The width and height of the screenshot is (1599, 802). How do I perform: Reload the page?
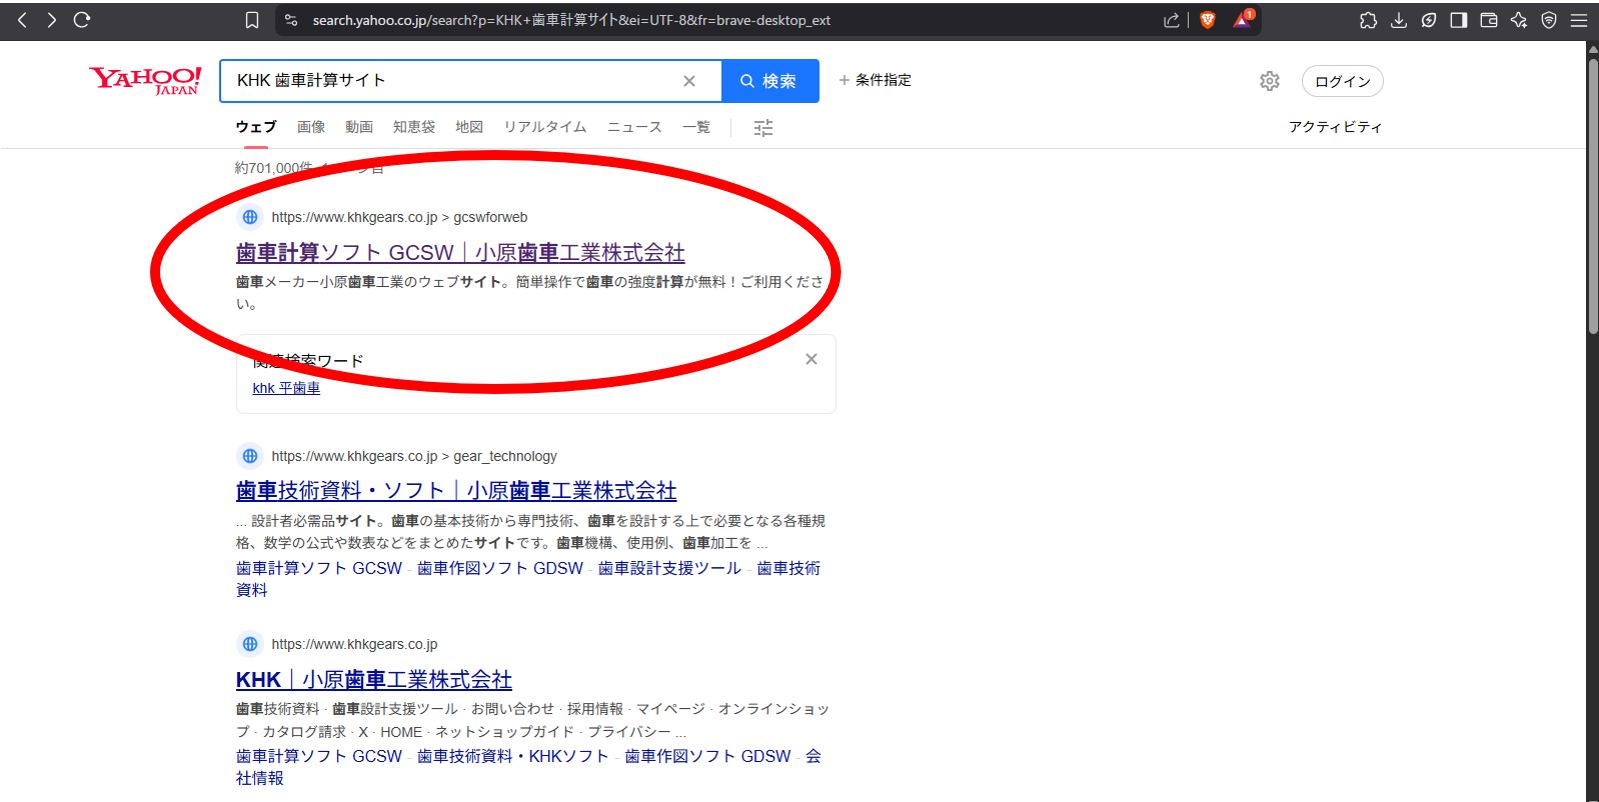point(82,20)
